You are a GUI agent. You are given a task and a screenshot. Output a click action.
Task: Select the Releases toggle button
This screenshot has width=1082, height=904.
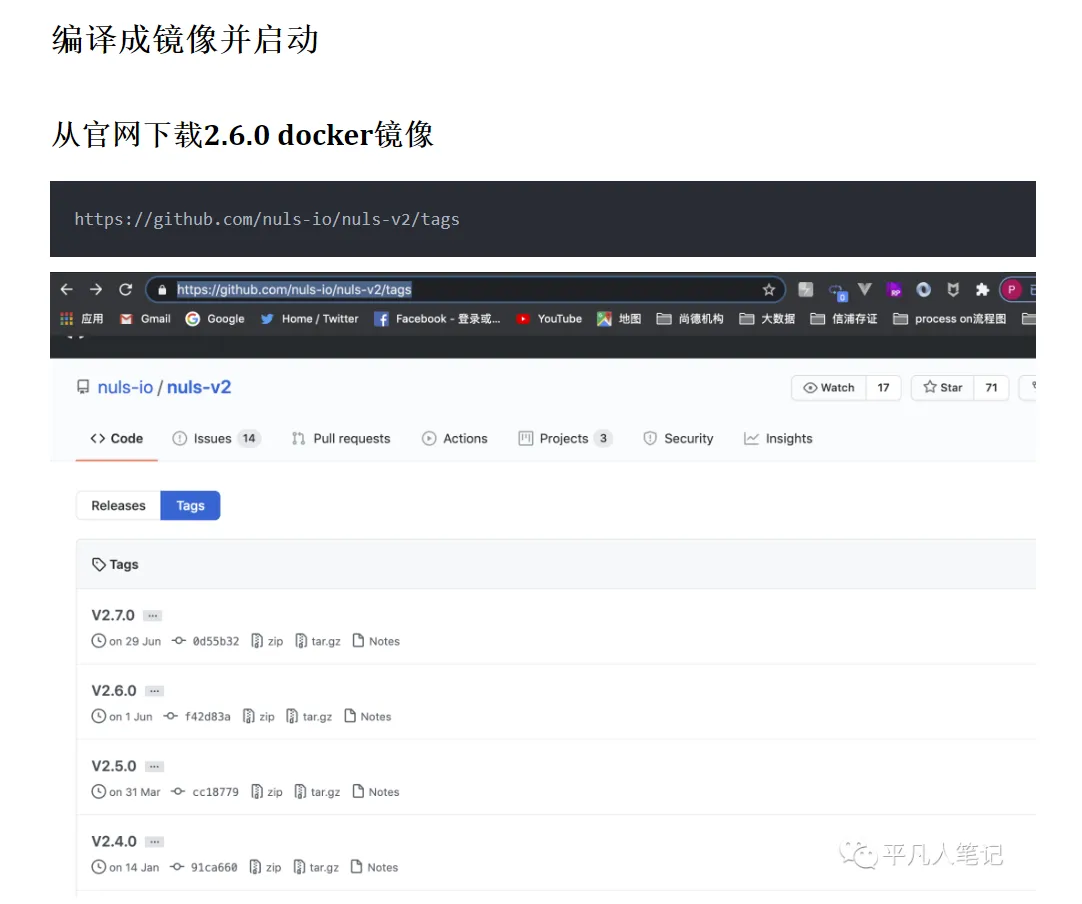coord(119,506)
